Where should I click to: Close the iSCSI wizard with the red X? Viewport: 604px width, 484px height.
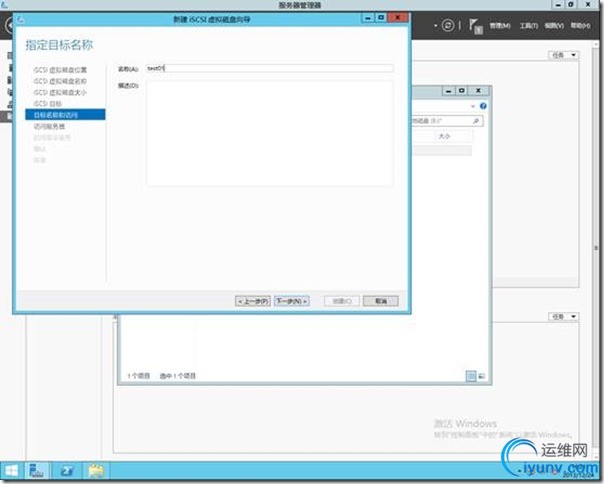[x=398, y=18]
